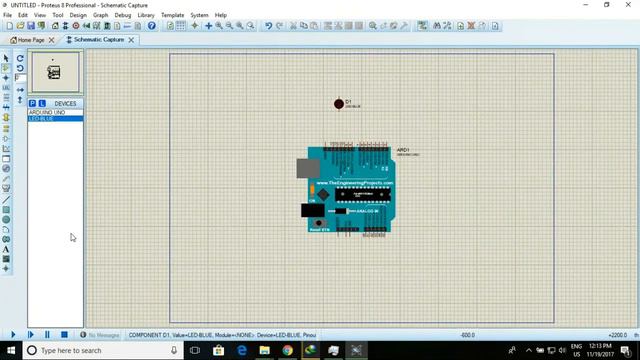640x360 pixels.
Task: Open the Microsoft Store taskbar icon
Action: click(218, 350)
